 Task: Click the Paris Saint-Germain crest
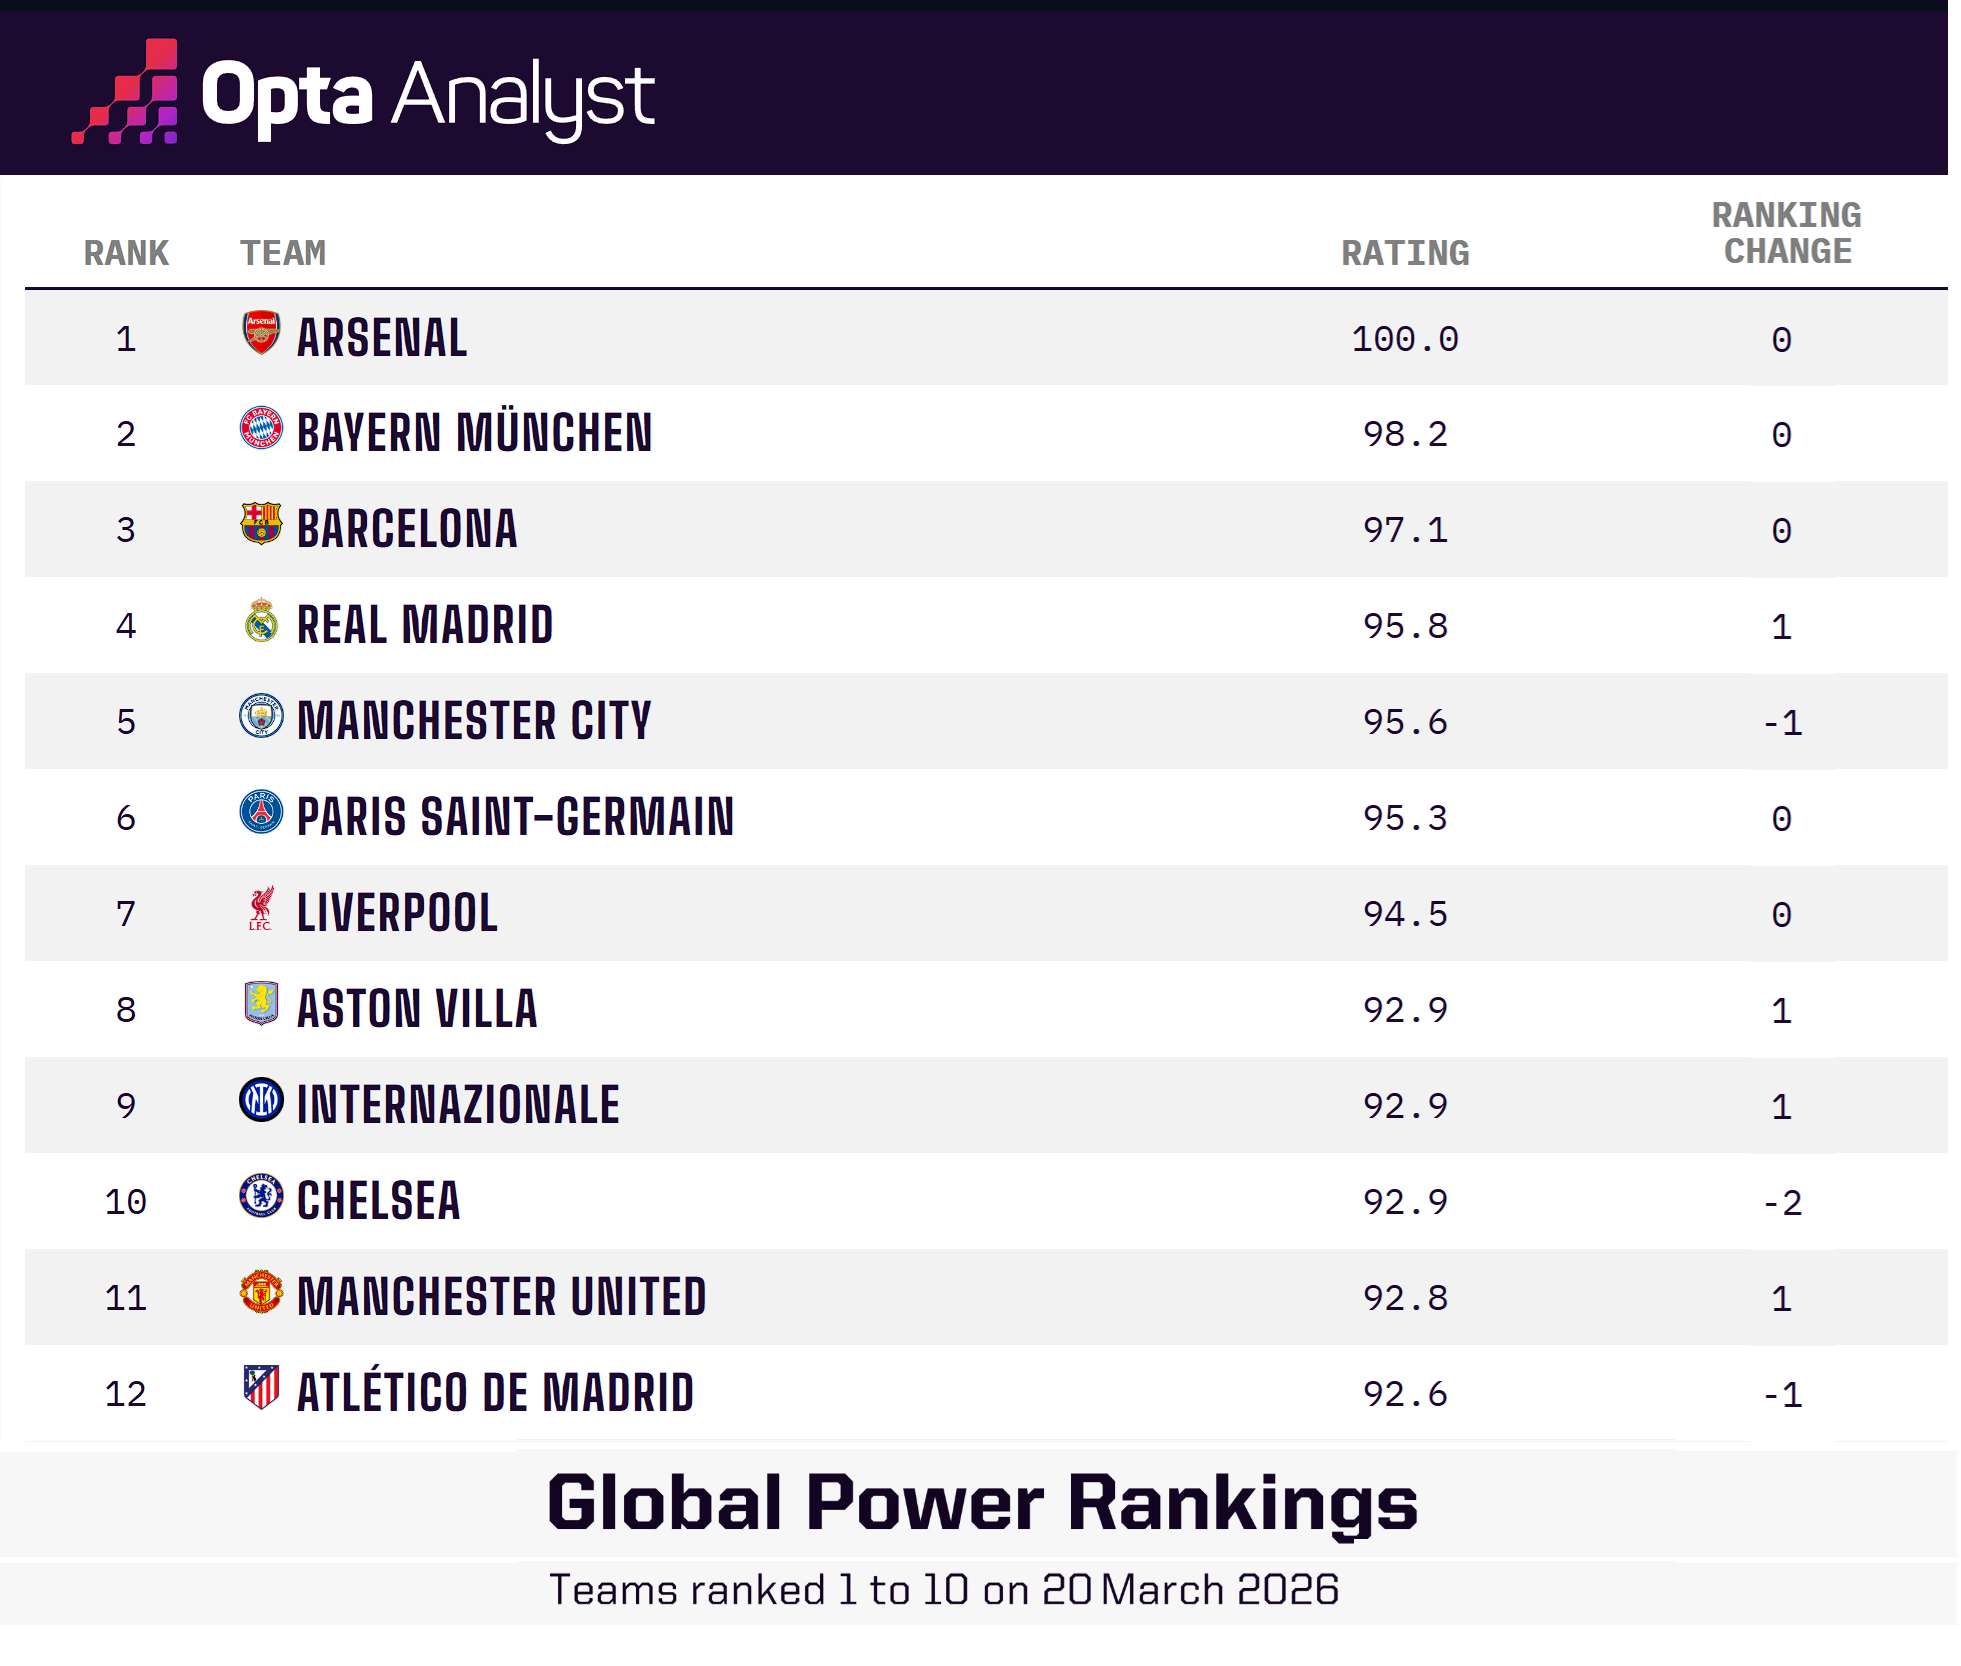261,812
